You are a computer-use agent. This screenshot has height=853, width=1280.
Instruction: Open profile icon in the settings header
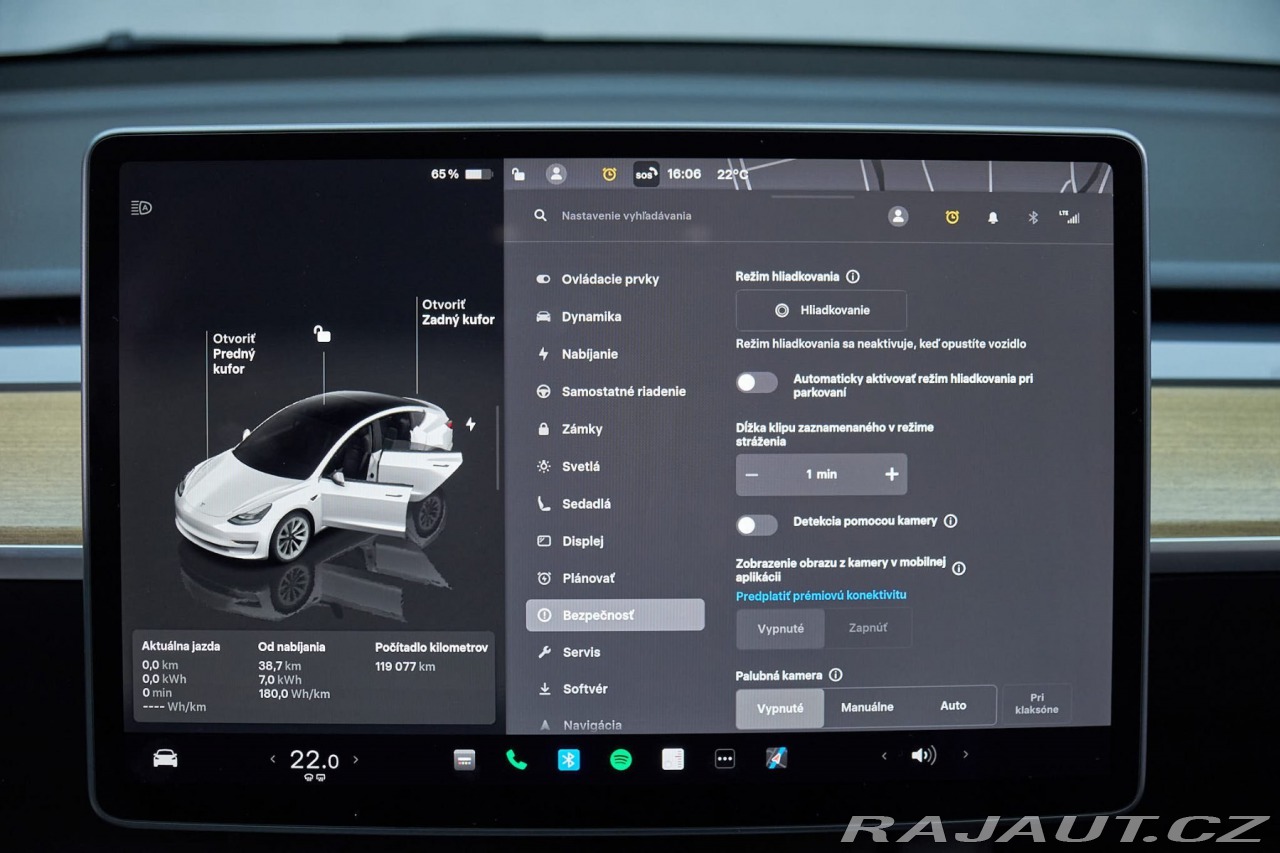point(898,216)
